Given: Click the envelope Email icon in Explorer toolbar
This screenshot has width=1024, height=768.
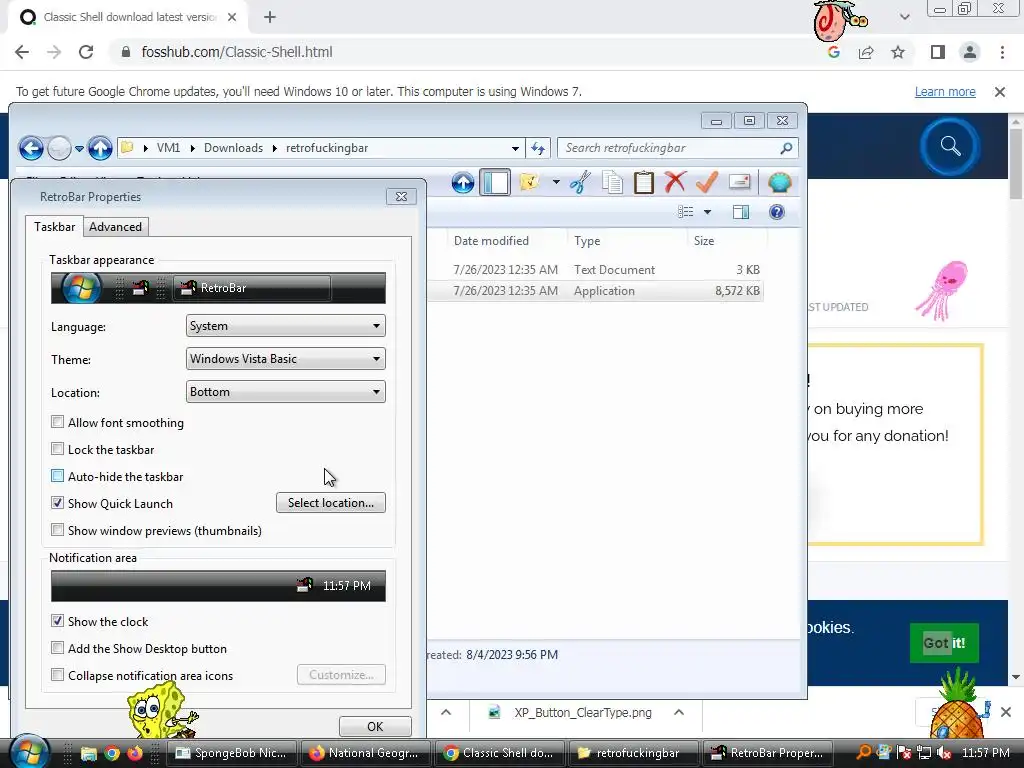Looking at the screenshot, I should pyautogui.click(x=739, y=182).
